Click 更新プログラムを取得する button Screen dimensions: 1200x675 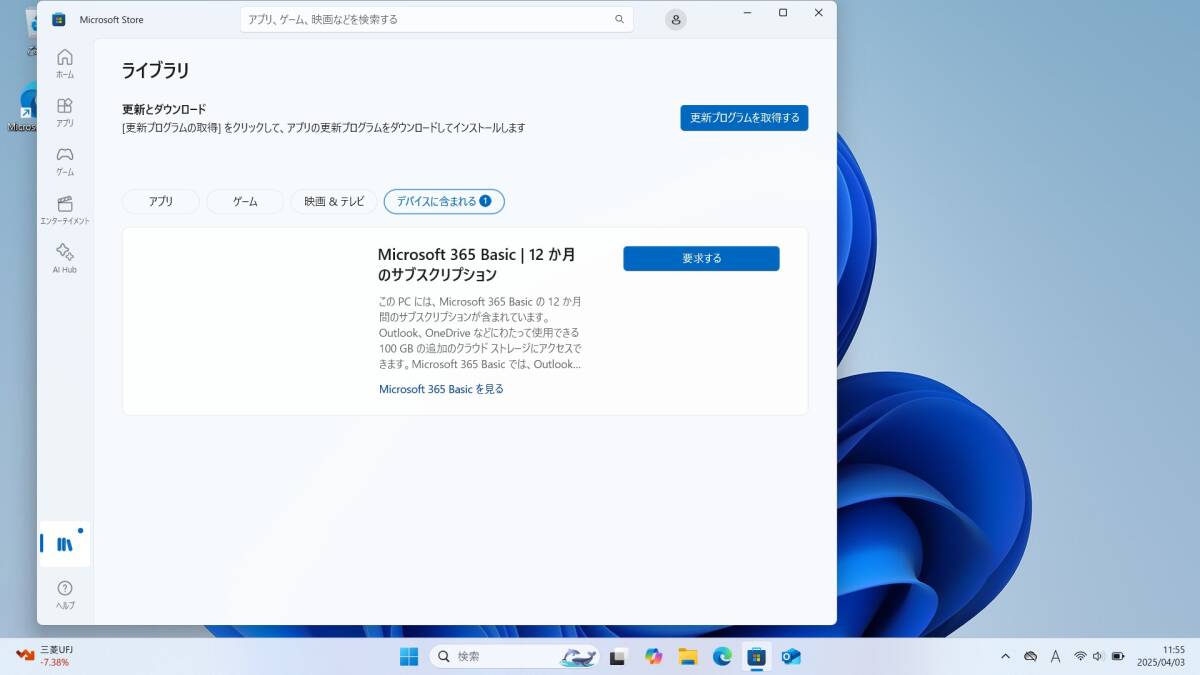(744, 118)
